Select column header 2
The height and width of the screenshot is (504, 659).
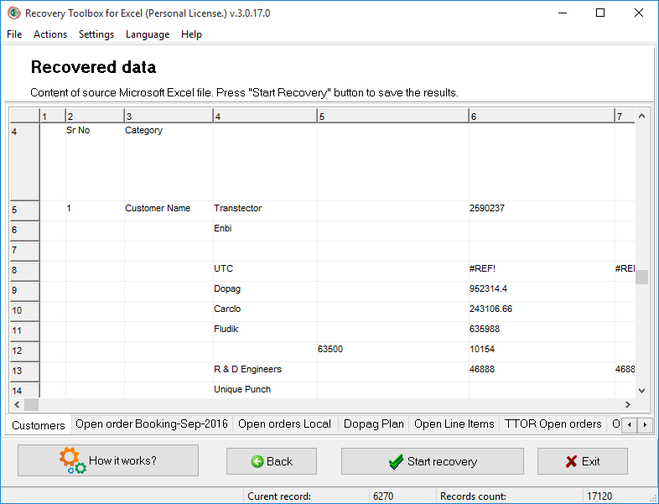pyautogui.click(x=95, y=116)
